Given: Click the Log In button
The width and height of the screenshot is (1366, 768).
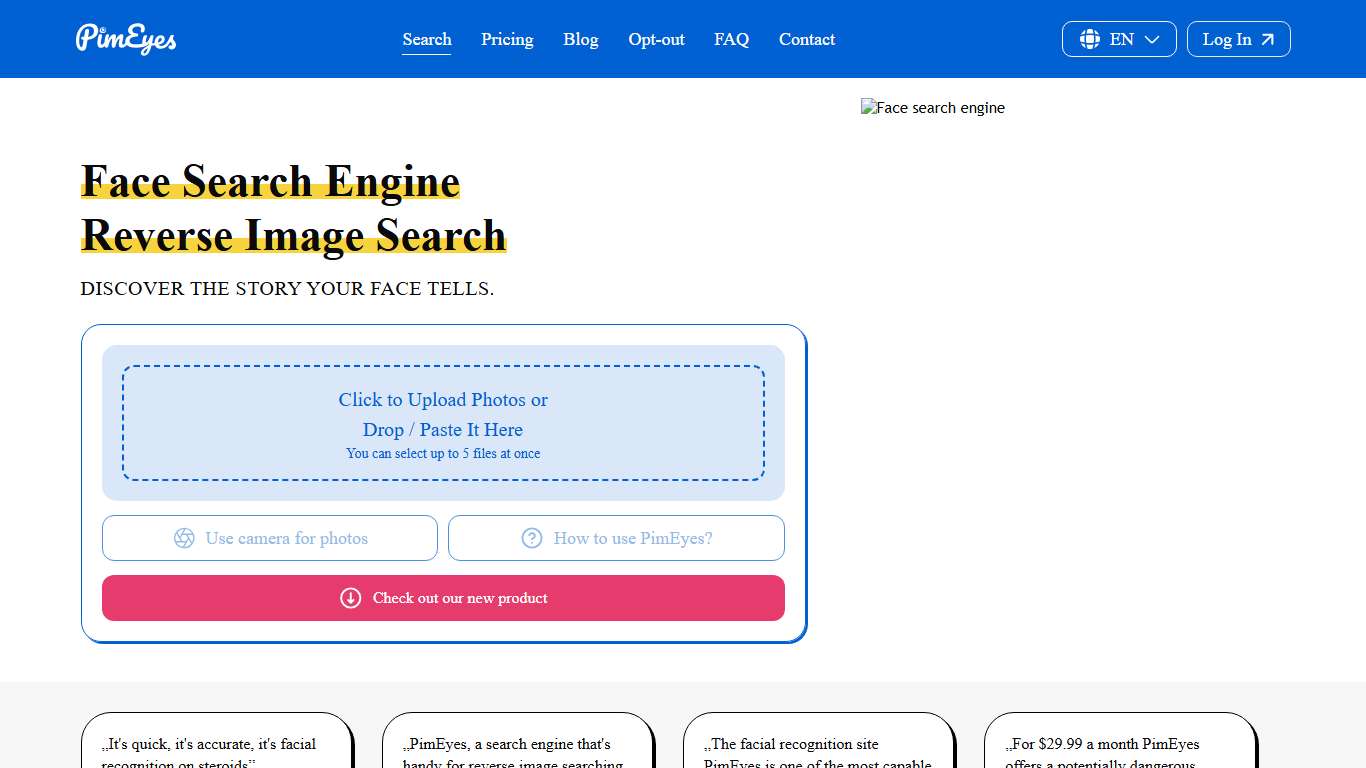Looking at the screenshot, I should coord(1238,39).
